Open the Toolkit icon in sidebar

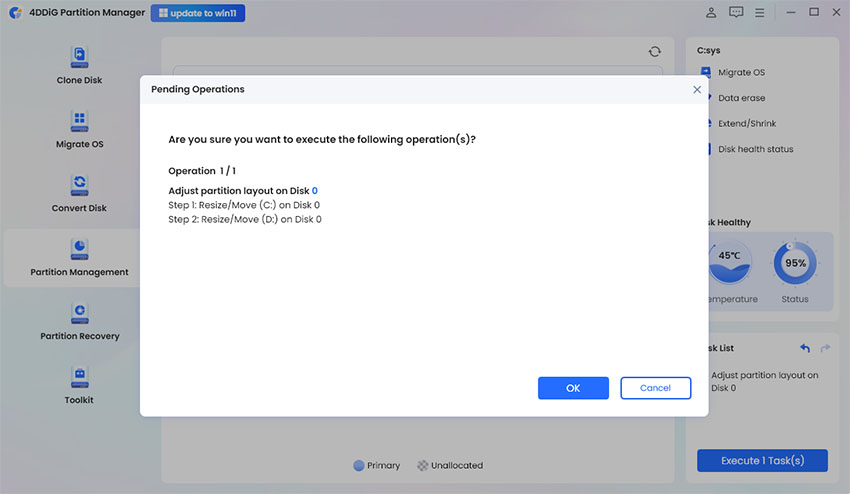79,377
